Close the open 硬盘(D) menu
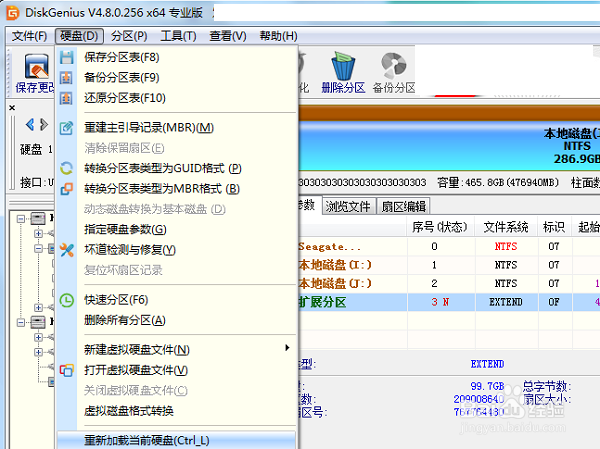 click(79, 36)
